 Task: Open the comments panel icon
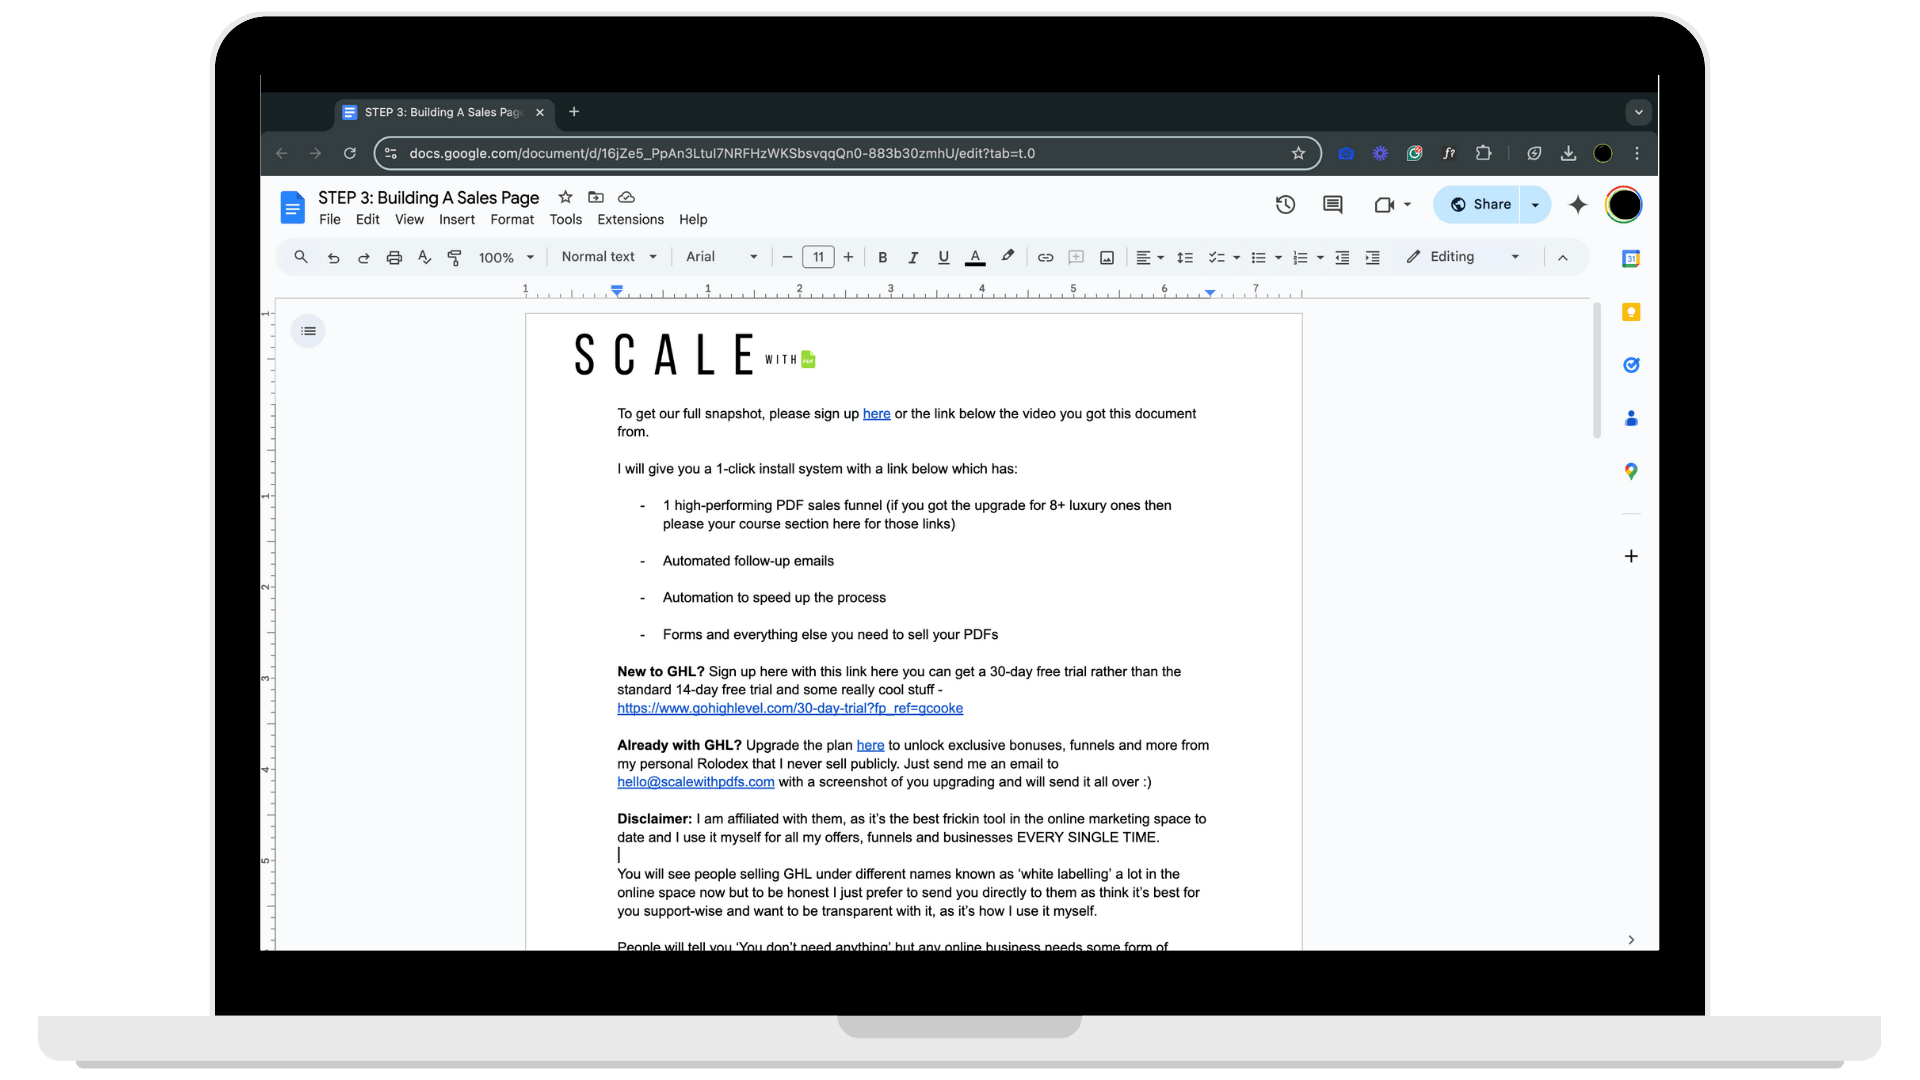click(1332, 205)
